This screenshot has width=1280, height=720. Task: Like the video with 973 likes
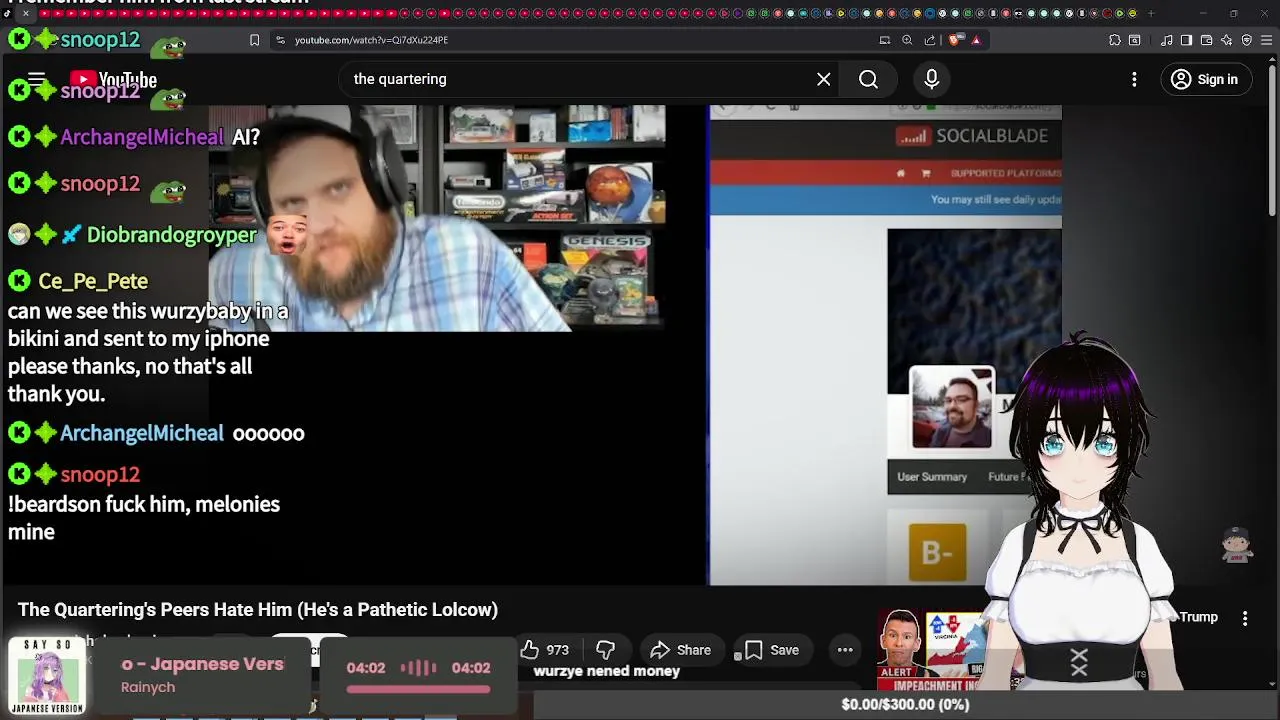pyautogui.click(x=545, y=650)
